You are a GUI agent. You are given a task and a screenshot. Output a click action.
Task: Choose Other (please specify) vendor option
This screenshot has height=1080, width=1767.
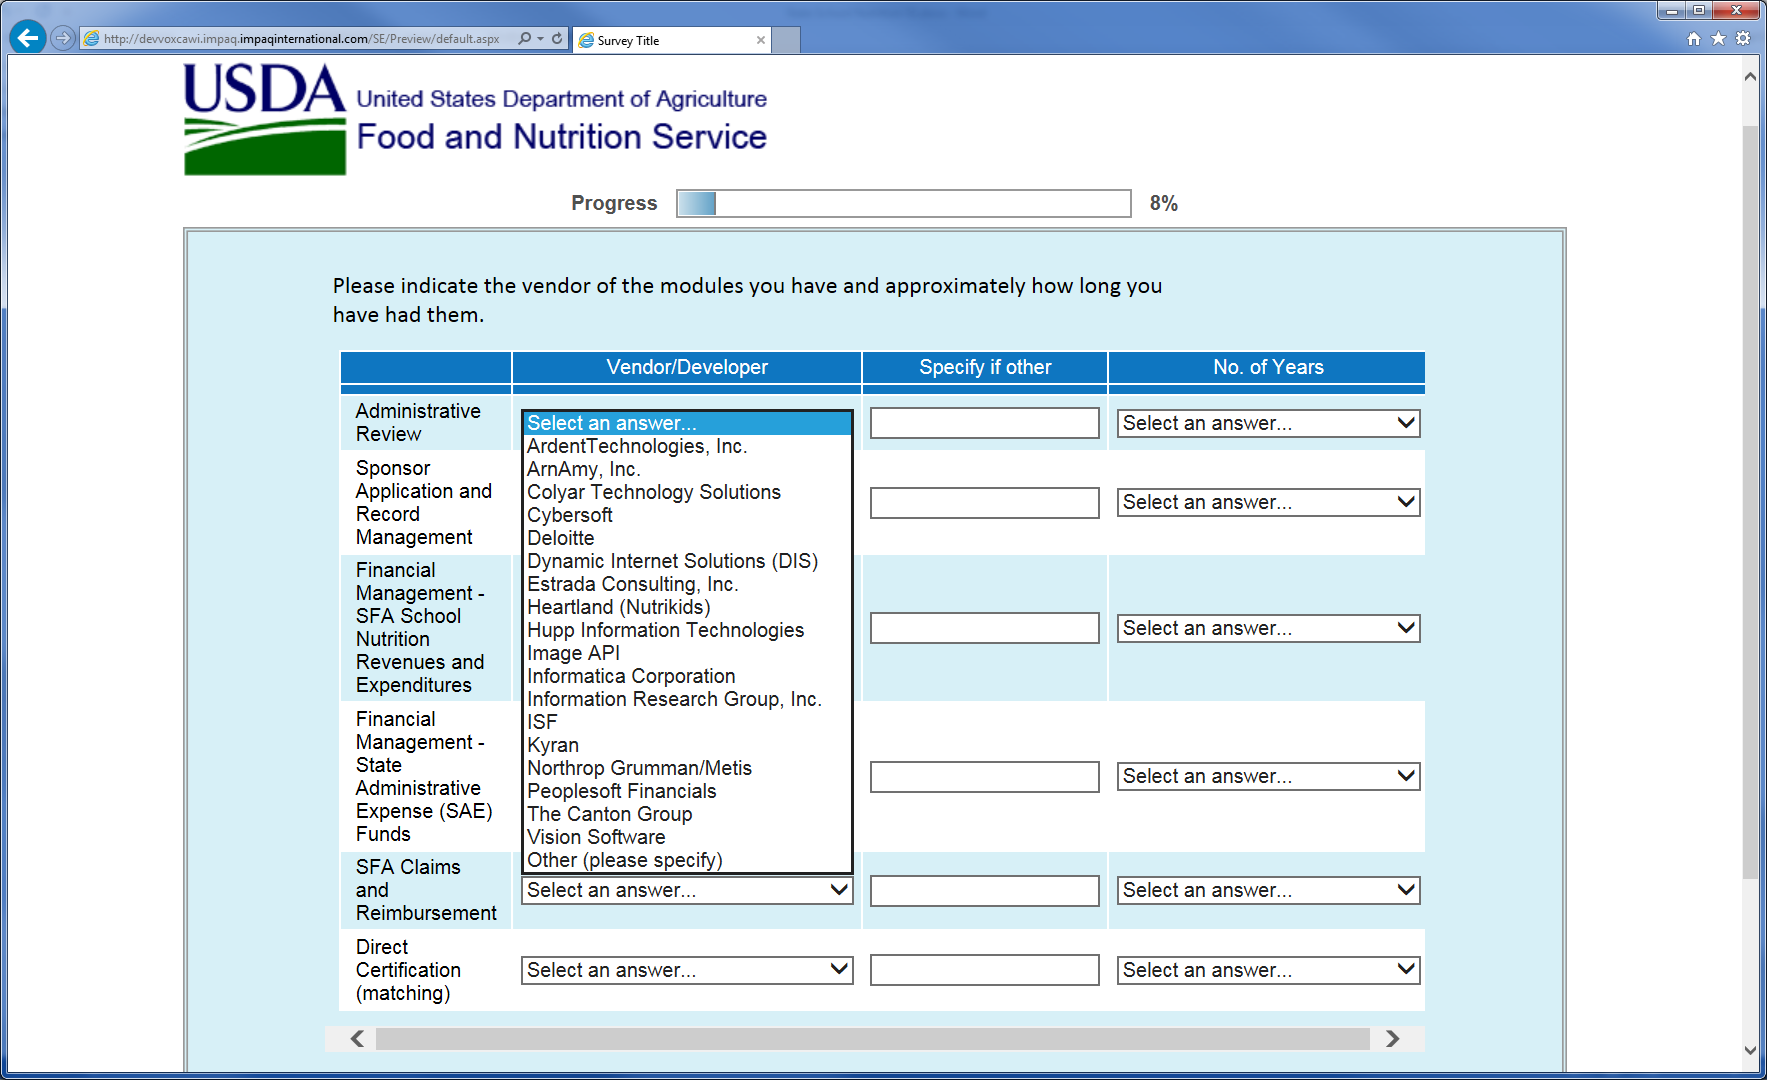(x=624, y=860)
